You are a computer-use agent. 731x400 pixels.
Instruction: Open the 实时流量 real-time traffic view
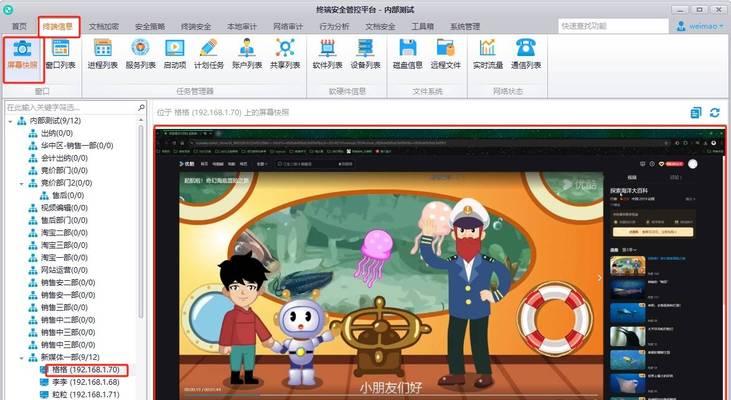point(488,55)
